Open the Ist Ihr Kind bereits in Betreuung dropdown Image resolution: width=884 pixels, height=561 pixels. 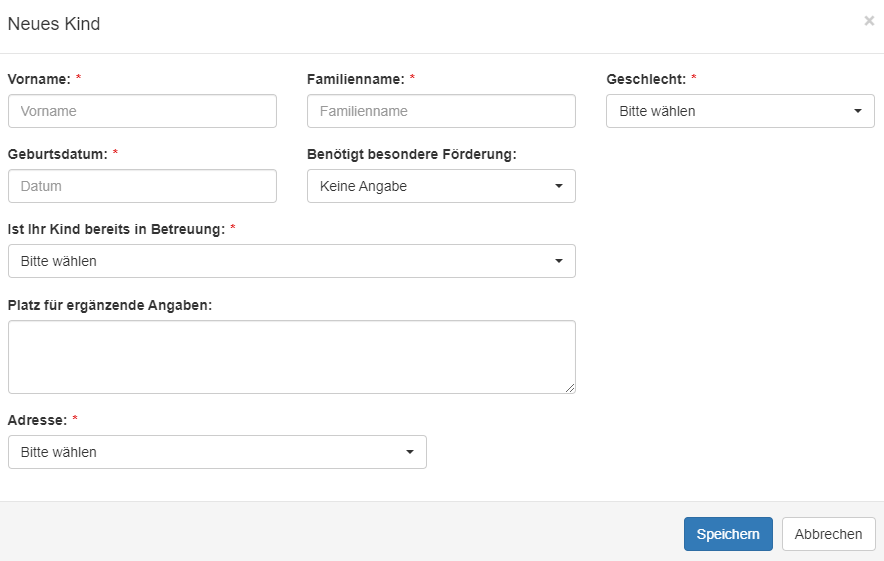click(x=291, y=261)
